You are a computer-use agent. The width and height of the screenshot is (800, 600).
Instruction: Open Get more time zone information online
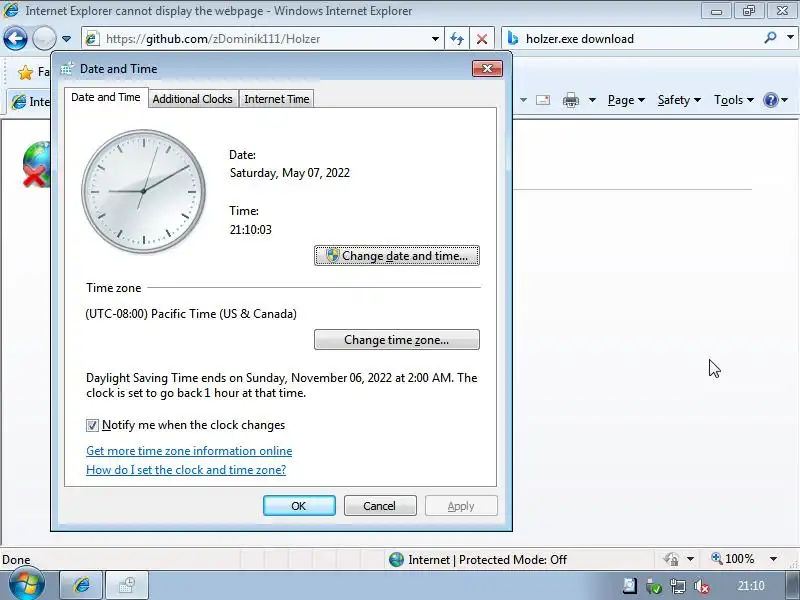[189, 451]
